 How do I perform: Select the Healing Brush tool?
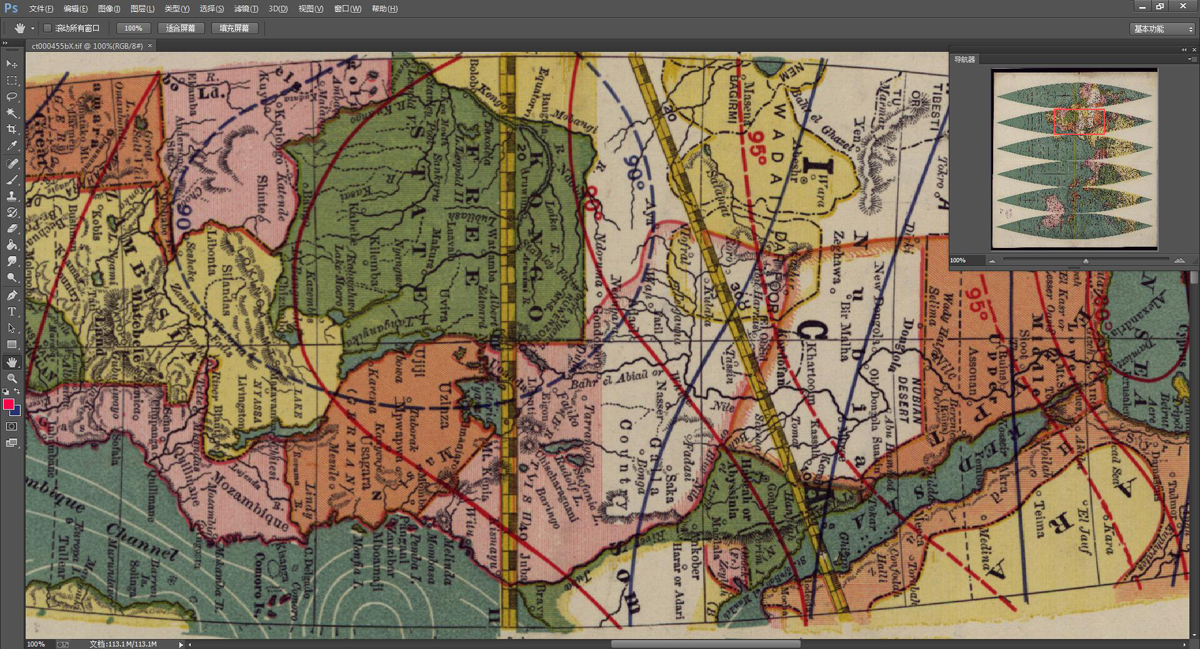(x=12, y=163)
